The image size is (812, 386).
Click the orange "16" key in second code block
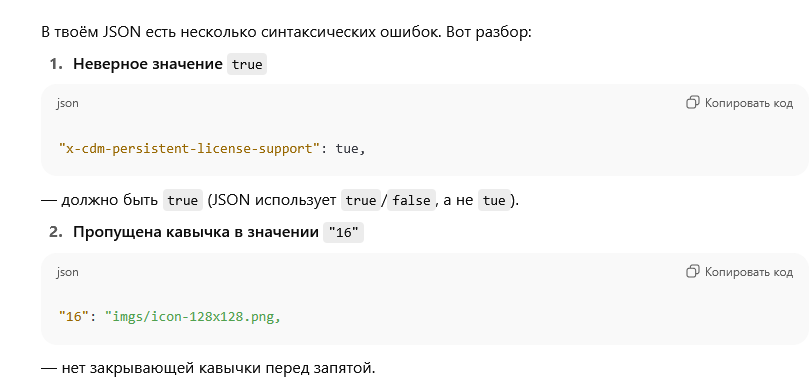71,317
